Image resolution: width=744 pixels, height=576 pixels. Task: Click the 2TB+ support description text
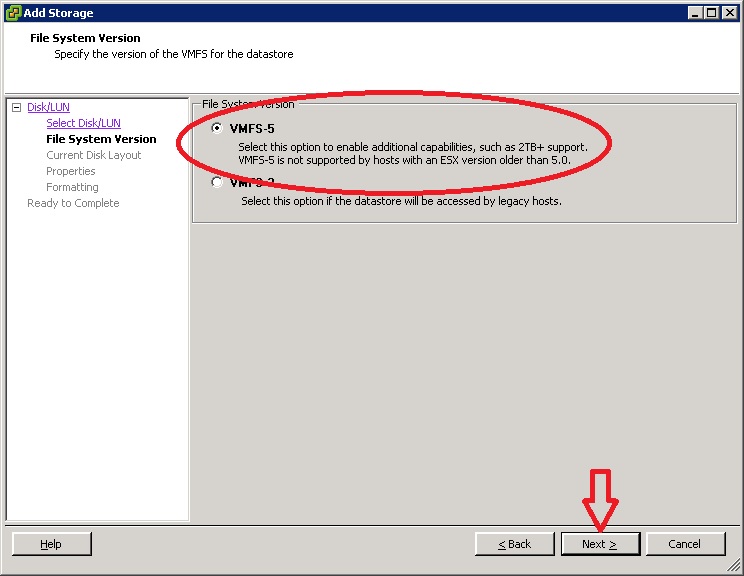[412, 147]
